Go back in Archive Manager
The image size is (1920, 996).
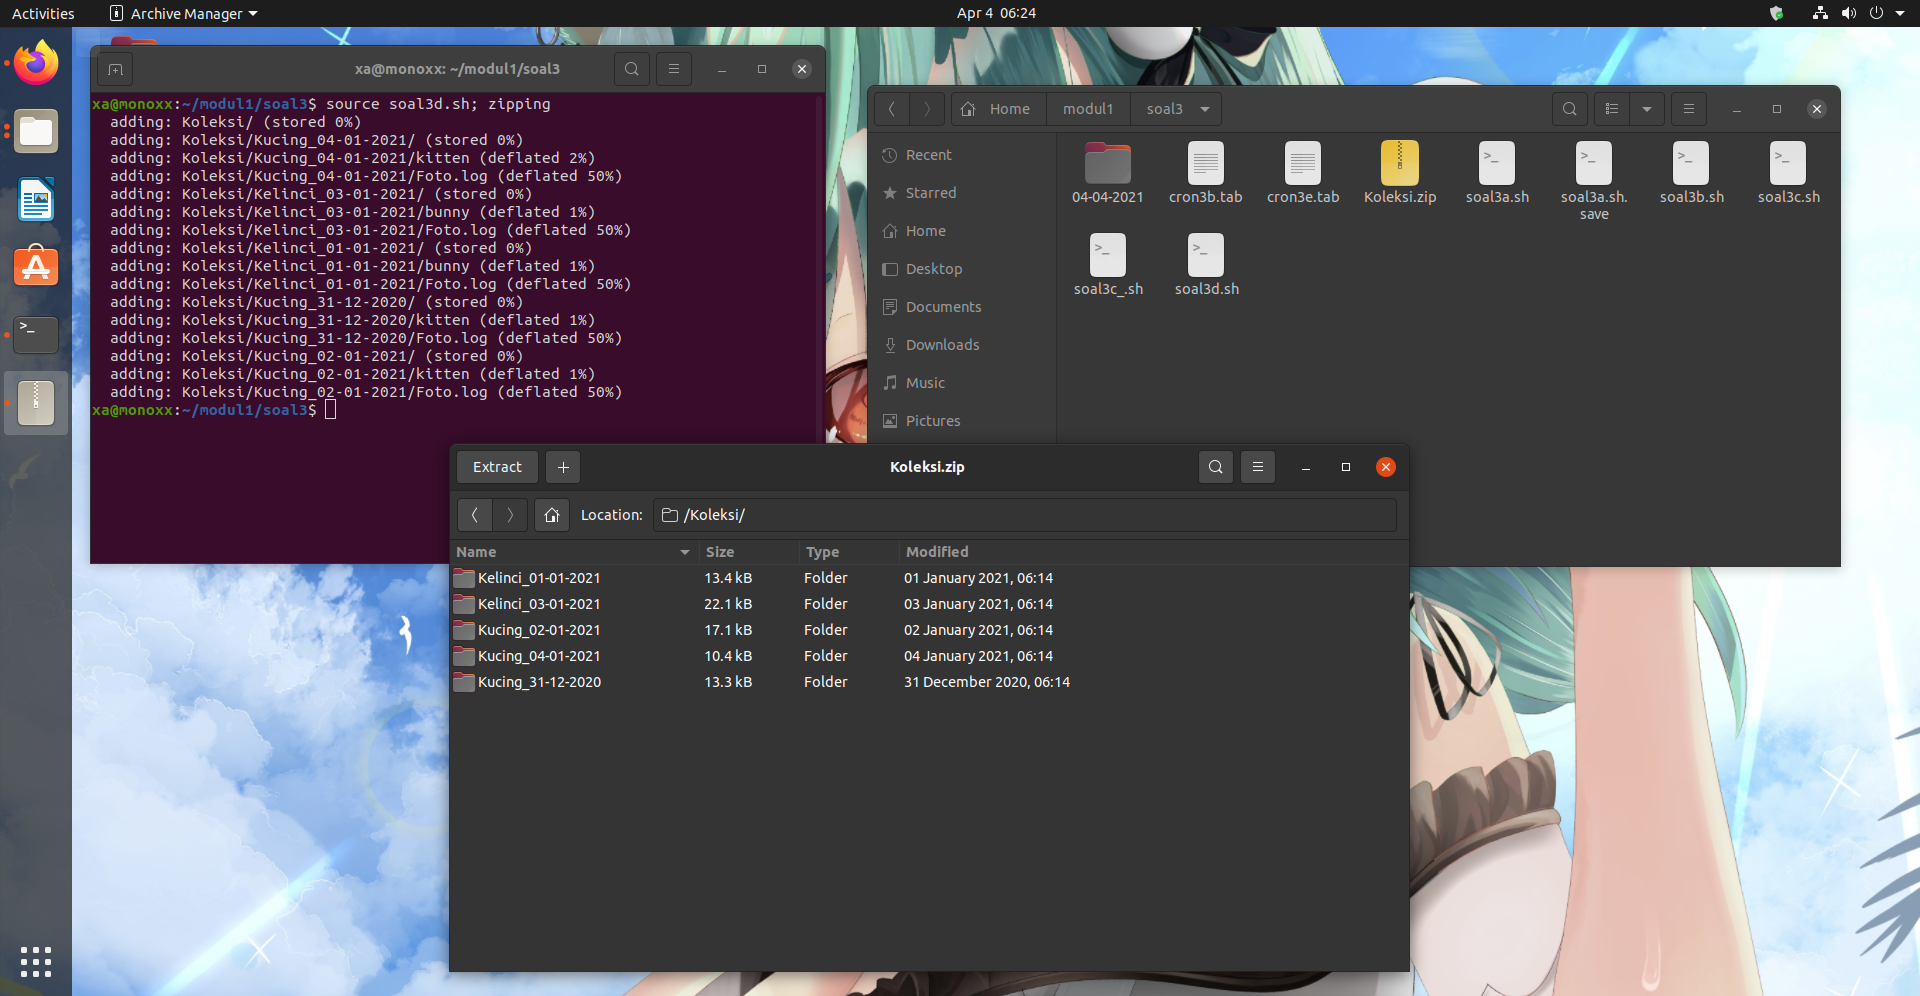pos(475,515)
